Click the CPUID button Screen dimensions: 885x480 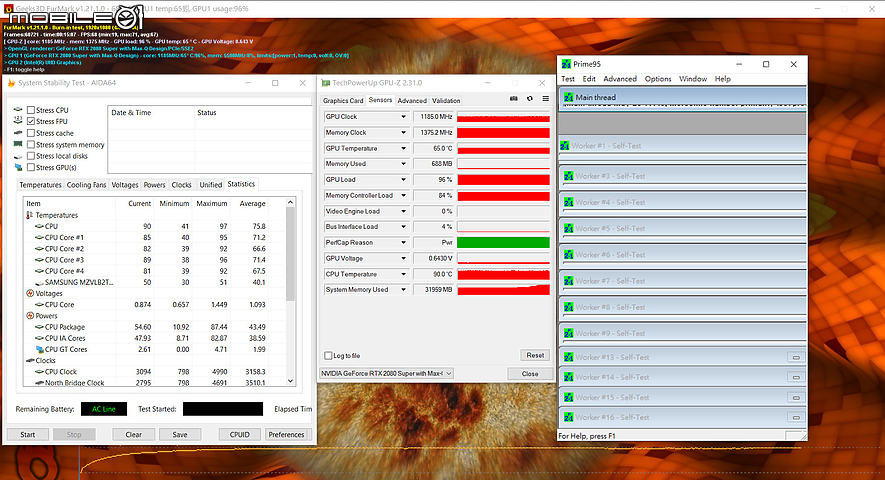pos(240,434)
